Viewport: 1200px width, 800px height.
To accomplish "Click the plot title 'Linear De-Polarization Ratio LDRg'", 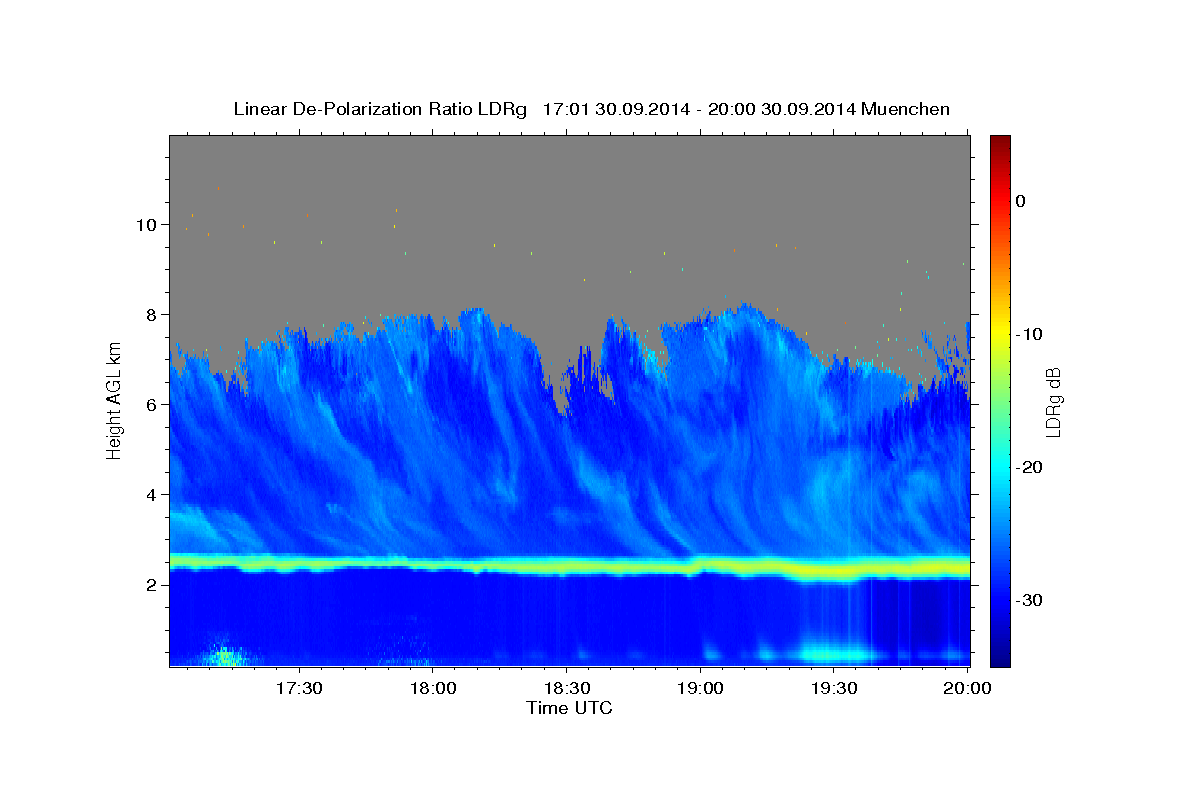I will tap(380, 109).
